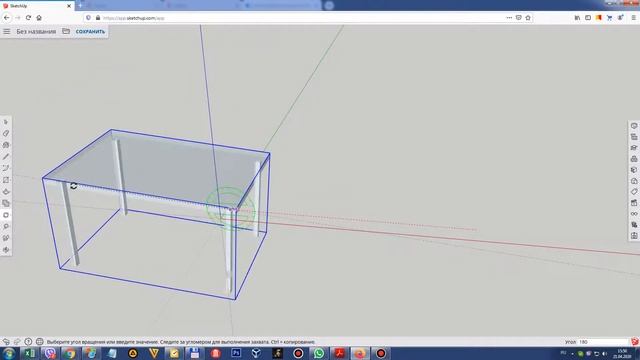This screenshot has width=640, height=360.
Task: Open the Materials panel cube icon
Action: pyautogui.click(x=634, y=170)
